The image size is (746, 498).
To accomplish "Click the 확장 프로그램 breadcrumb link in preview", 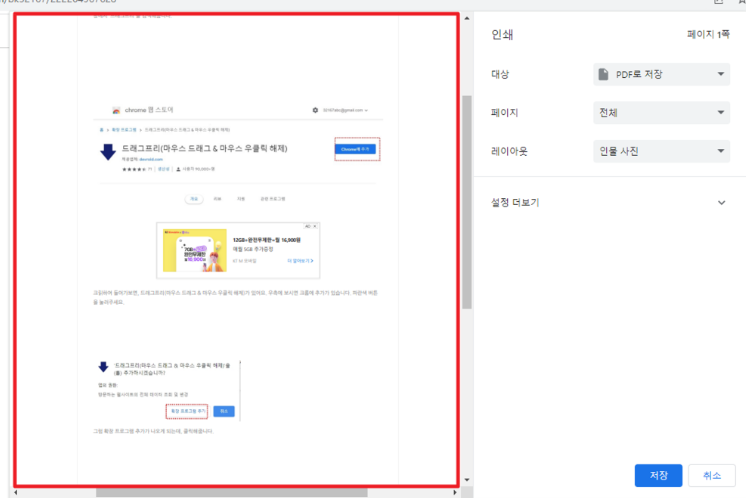I will 124,129.
